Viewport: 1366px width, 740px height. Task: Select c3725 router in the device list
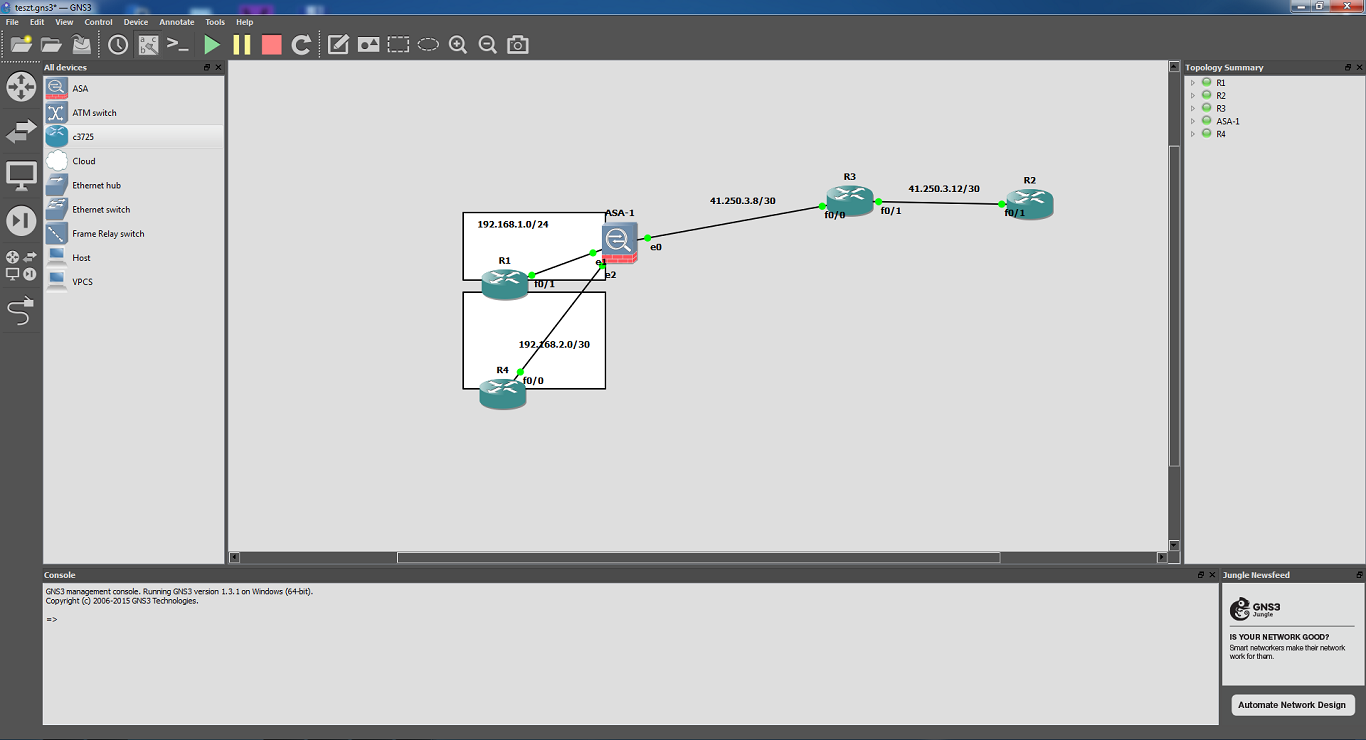click(133, 136)
